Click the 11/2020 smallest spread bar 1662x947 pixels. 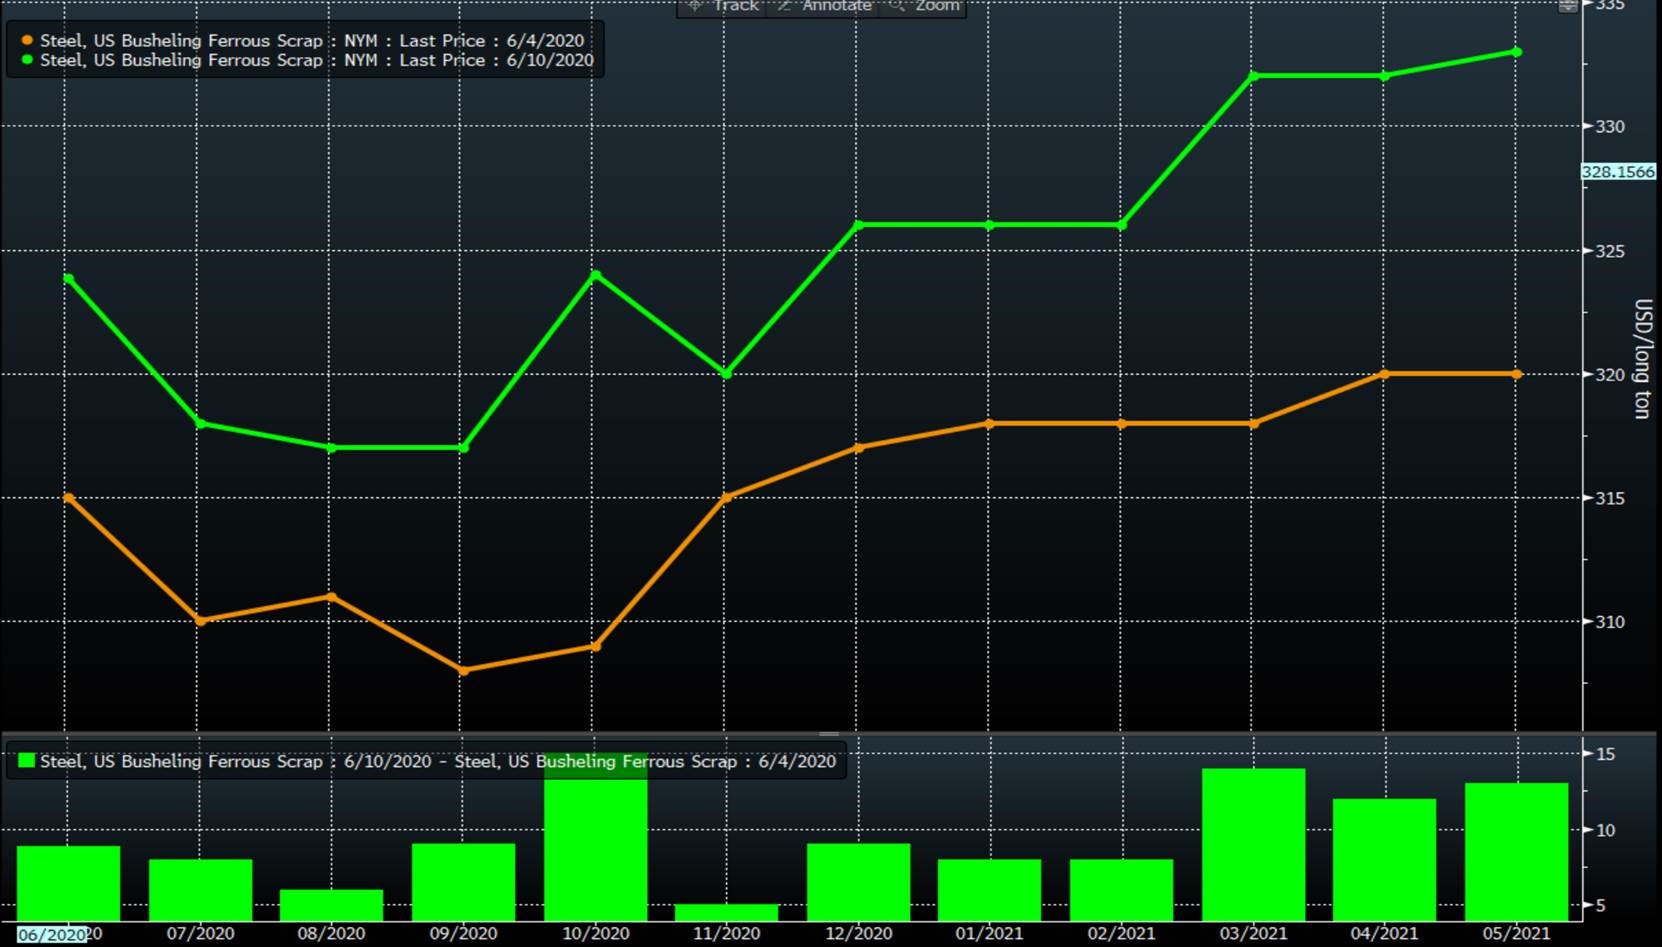(x=727, y=912)
